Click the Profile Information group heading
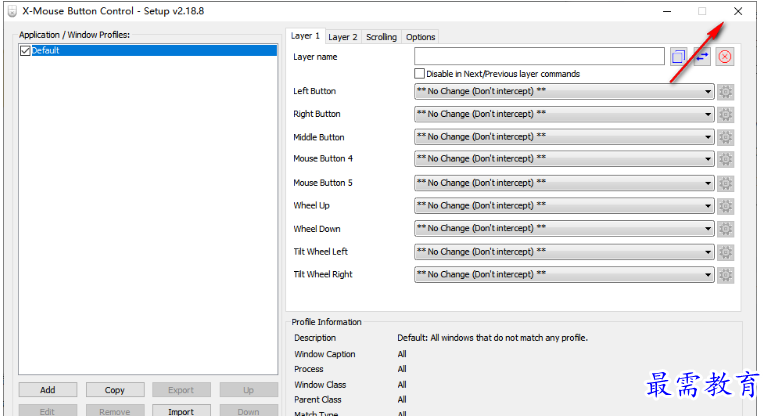Screen dimensions: 768x416 pos(326,322)
